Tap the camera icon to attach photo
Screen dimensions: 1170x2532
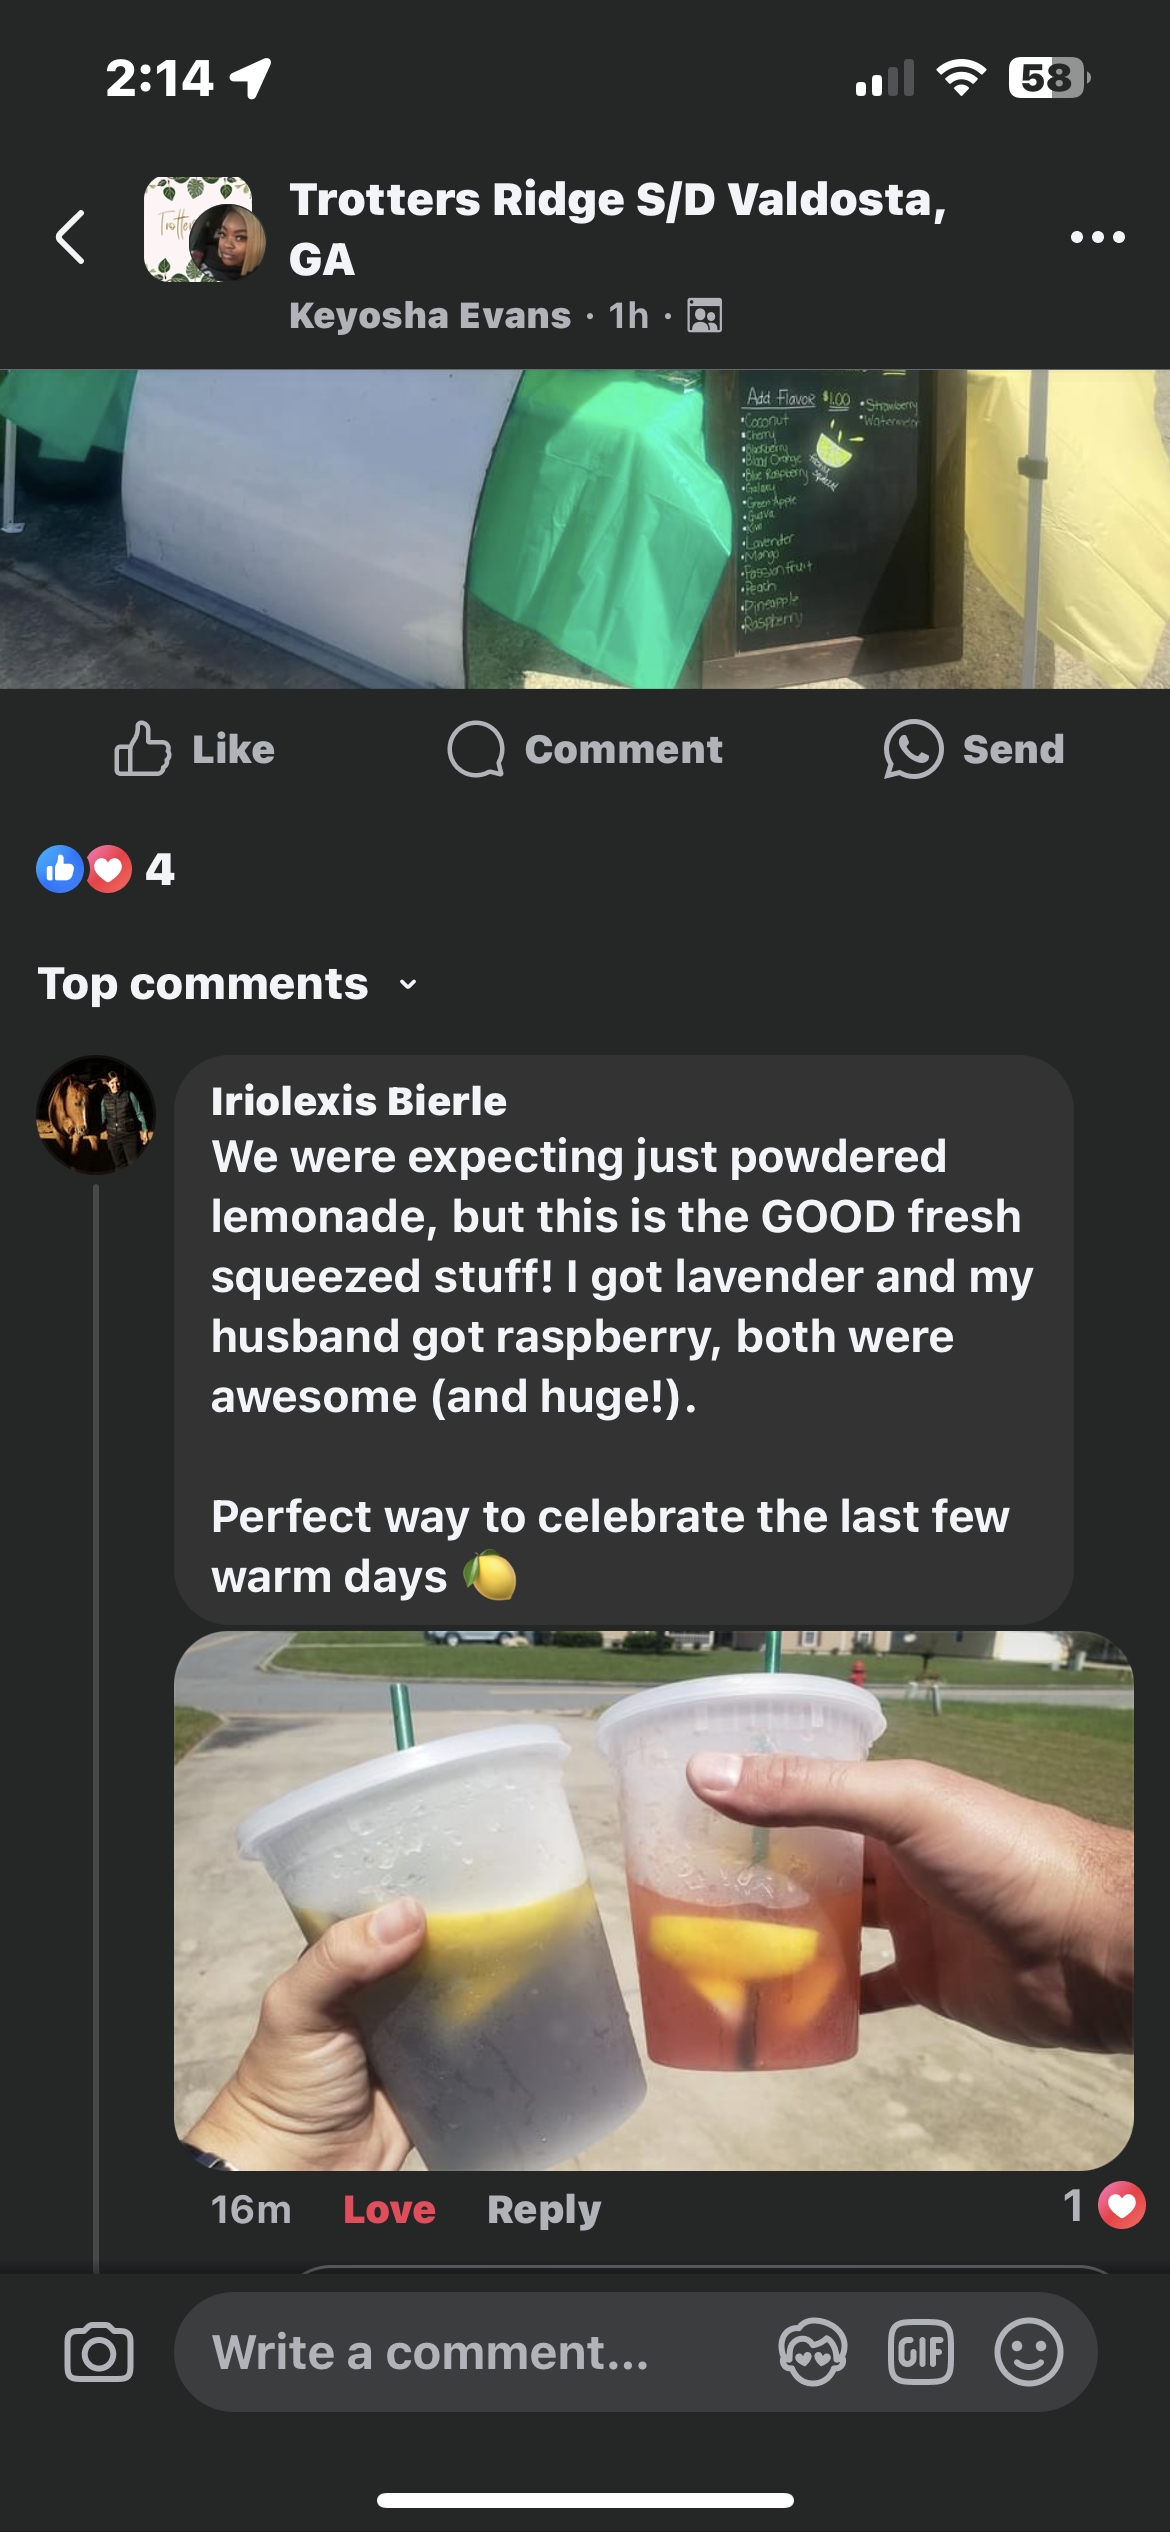(x=98, y=2352)
